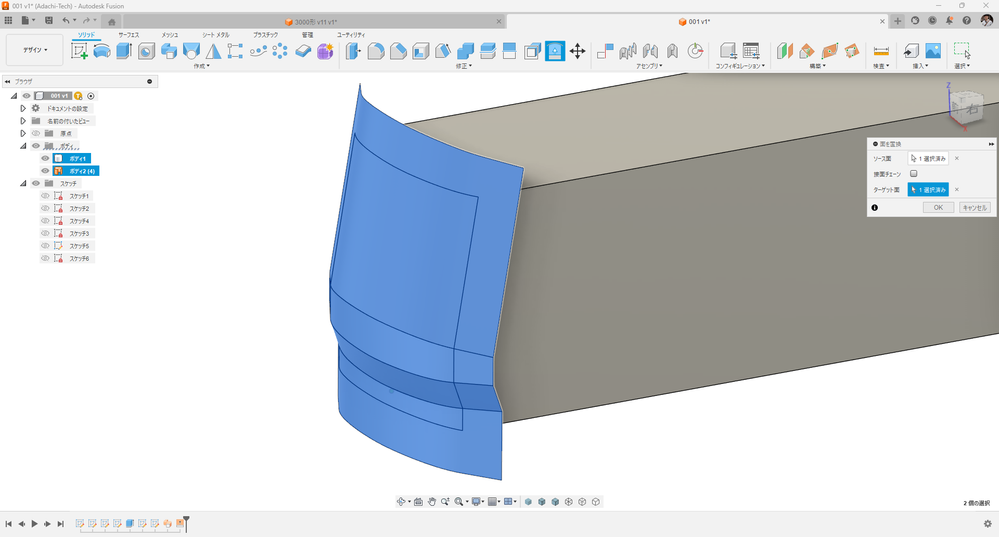Select the Combine bodies tool icon
Image resolution: width=999 pixels, height=537 pixels.
(466, 51)
